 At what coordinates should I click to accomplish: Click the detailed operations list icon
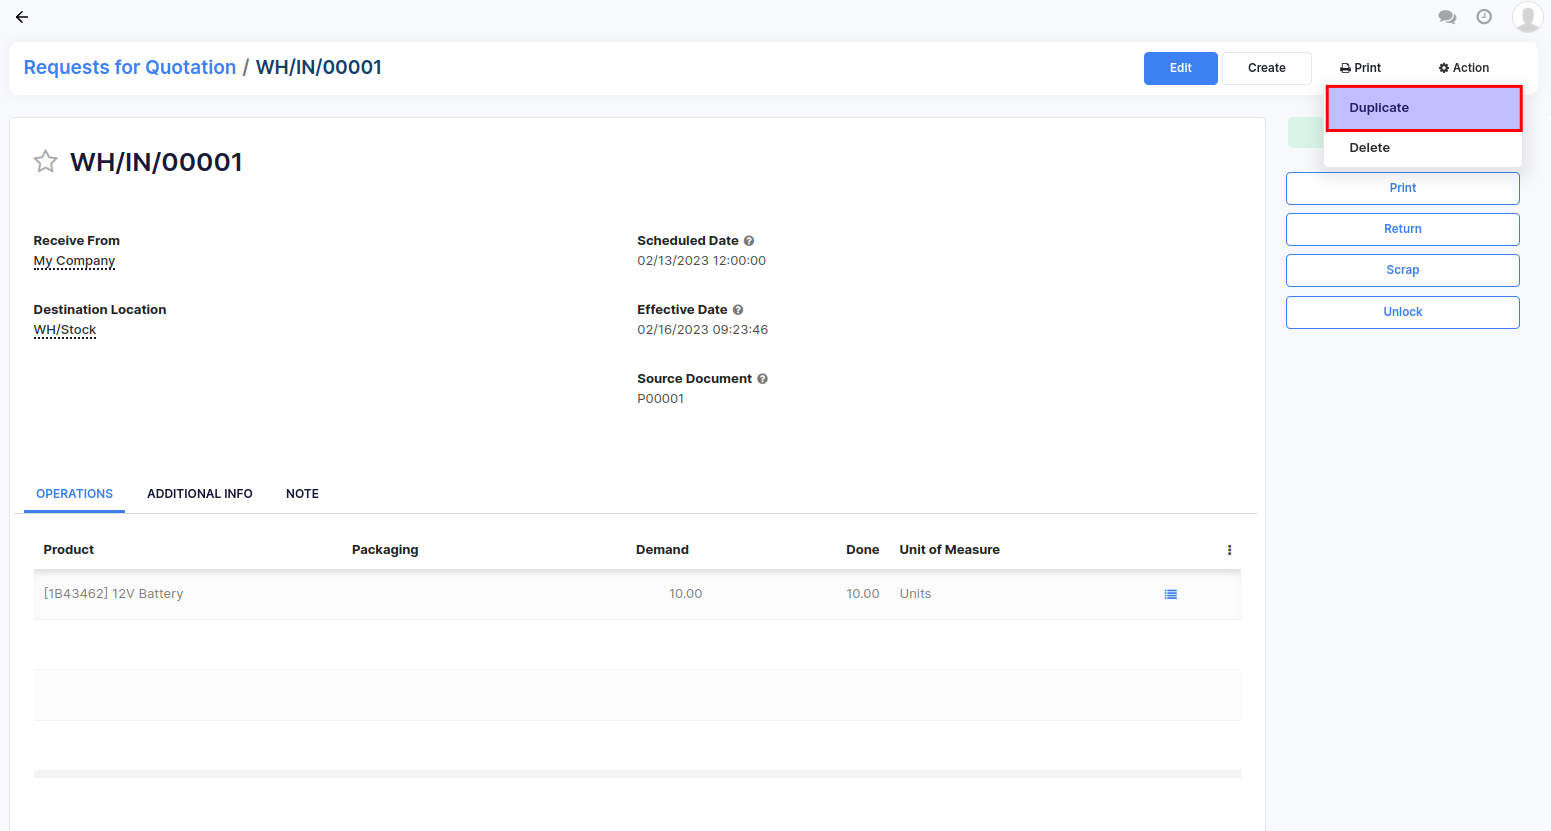tap(1170, 594)
